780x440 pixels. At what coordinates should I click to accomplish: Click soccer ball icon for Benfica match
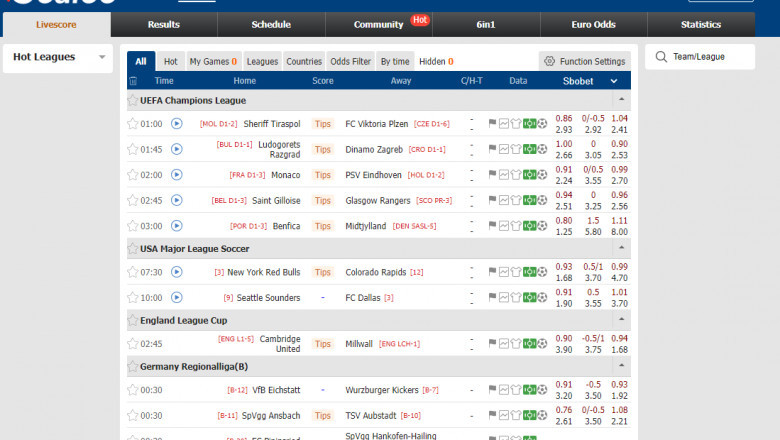pyautogui.click(x=542, y=226)
